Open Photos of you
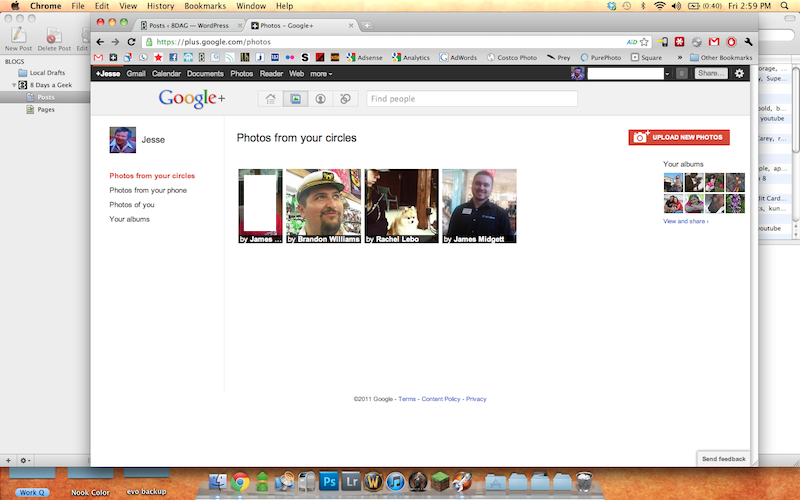The image size is (800, 500). pyautogui.click(x=132, y=205)
